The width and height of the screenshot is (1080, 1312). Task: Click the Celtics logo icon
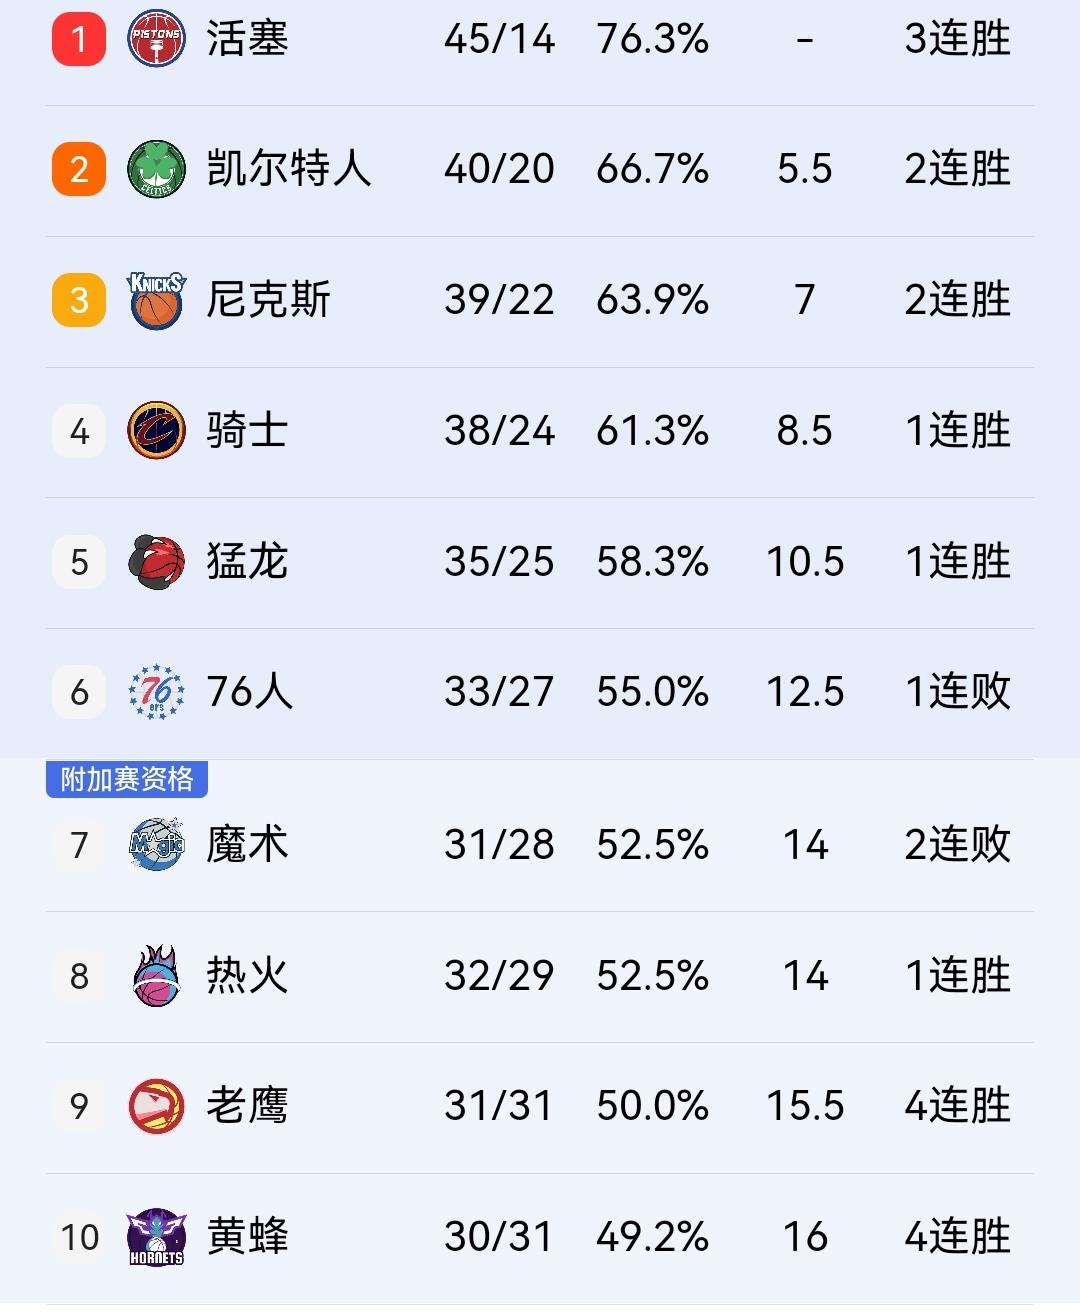click(x=155, y=168)
